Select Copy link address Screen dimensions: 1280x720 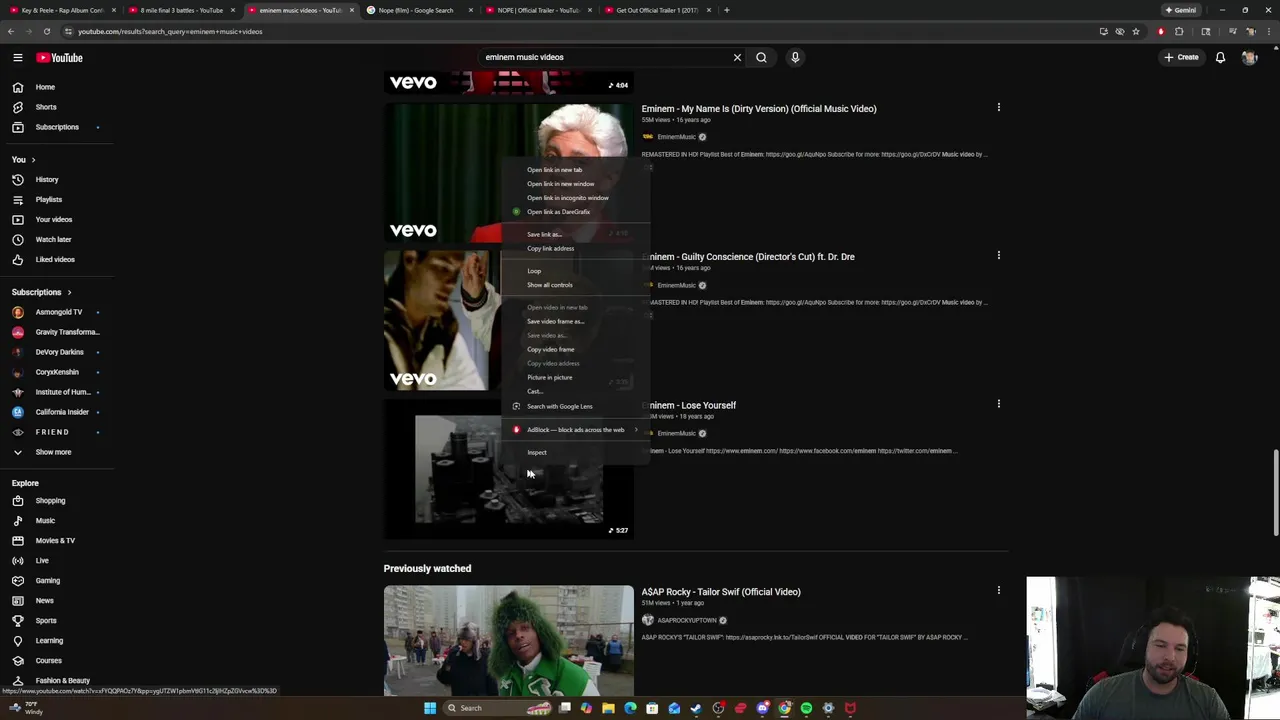[x=576, y=248]
